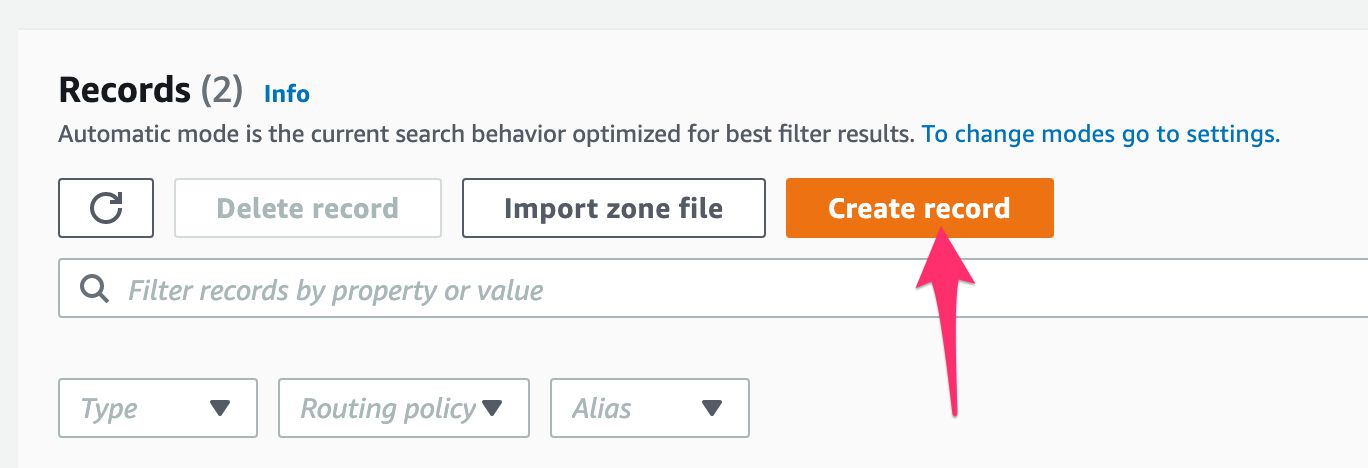
Task: Click the magnifying glass search icon
Action: [x=94, y=290]
